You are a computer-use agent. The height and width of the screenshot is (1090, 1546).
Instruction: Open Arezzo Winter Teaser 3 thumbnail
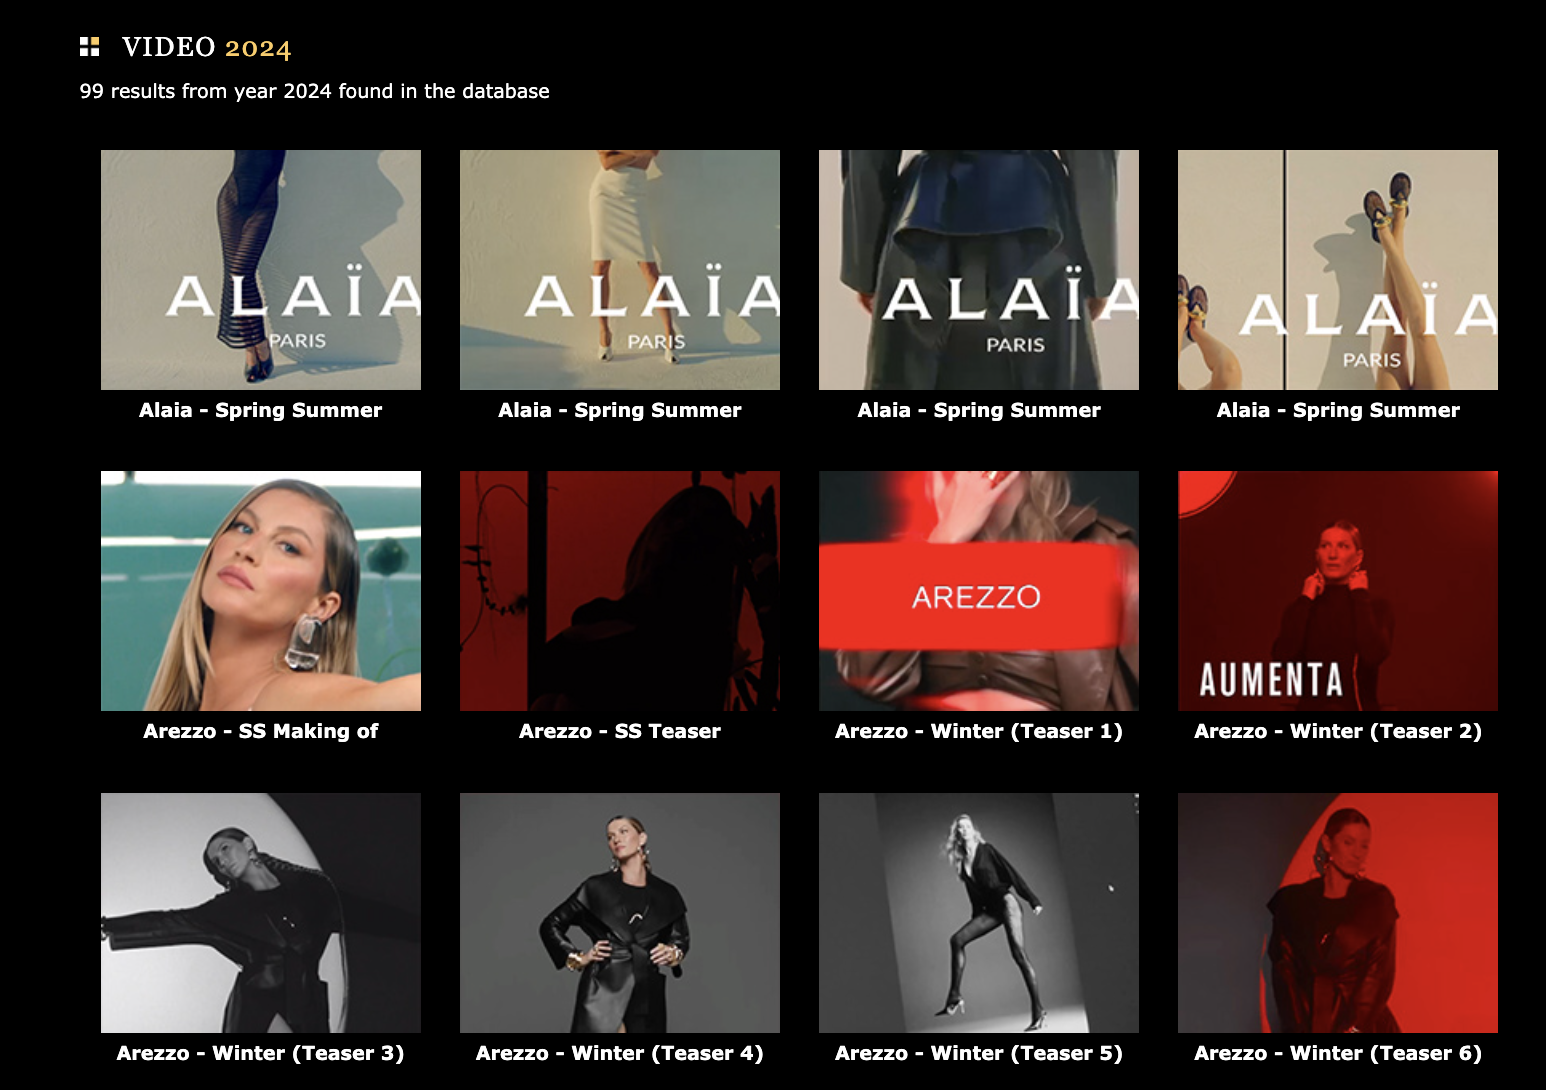pos(261,913)
